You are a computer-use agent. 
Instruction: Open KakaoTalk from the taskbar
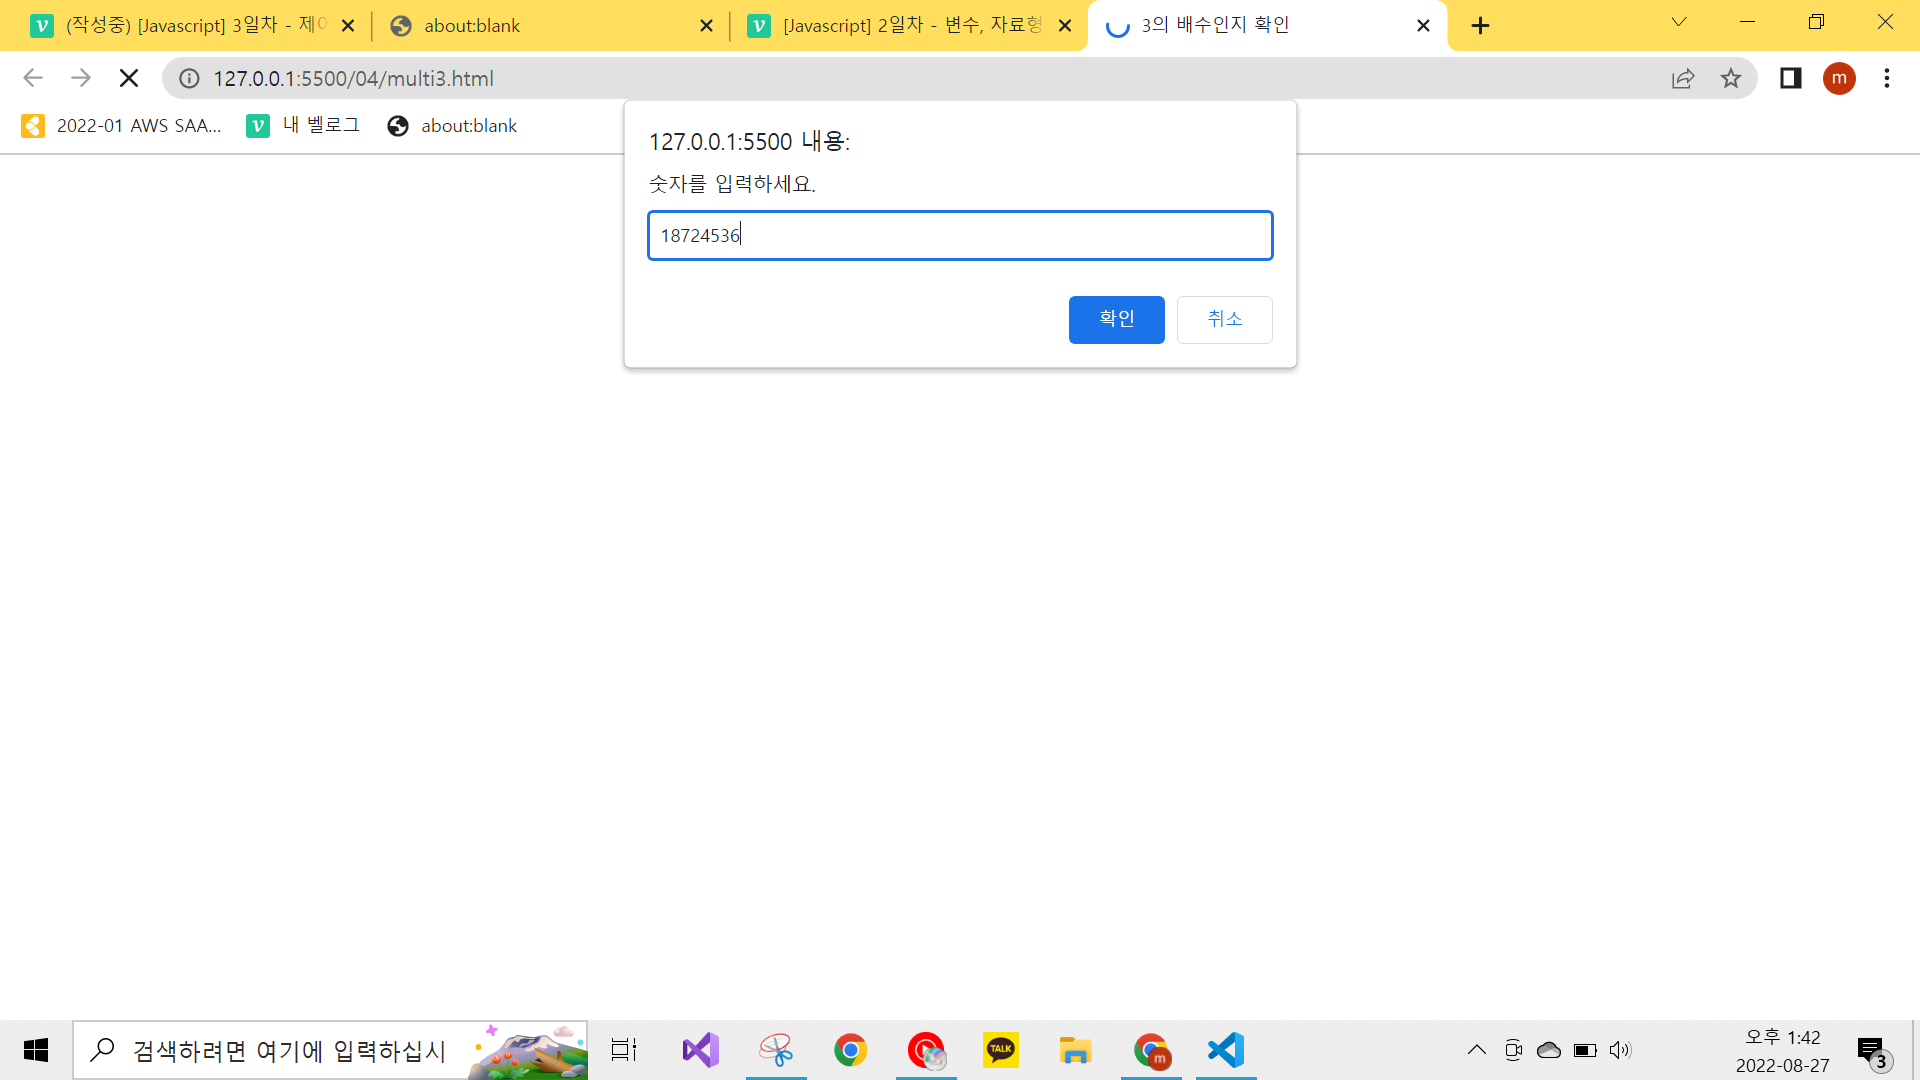tap(1000, 1050)
